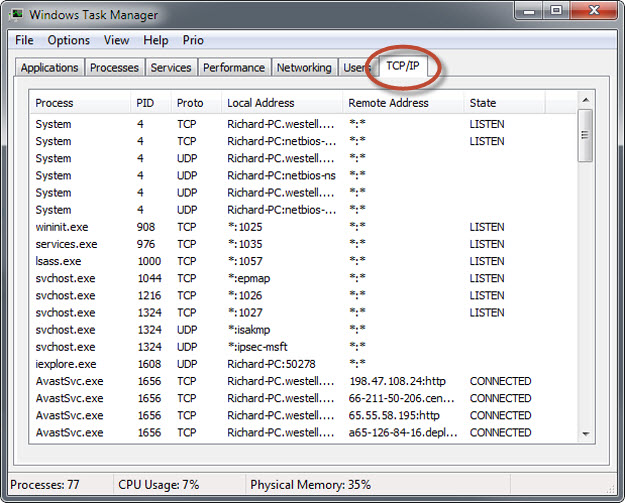
Task: Open the Help menu
Action: (x=155, y=40)
